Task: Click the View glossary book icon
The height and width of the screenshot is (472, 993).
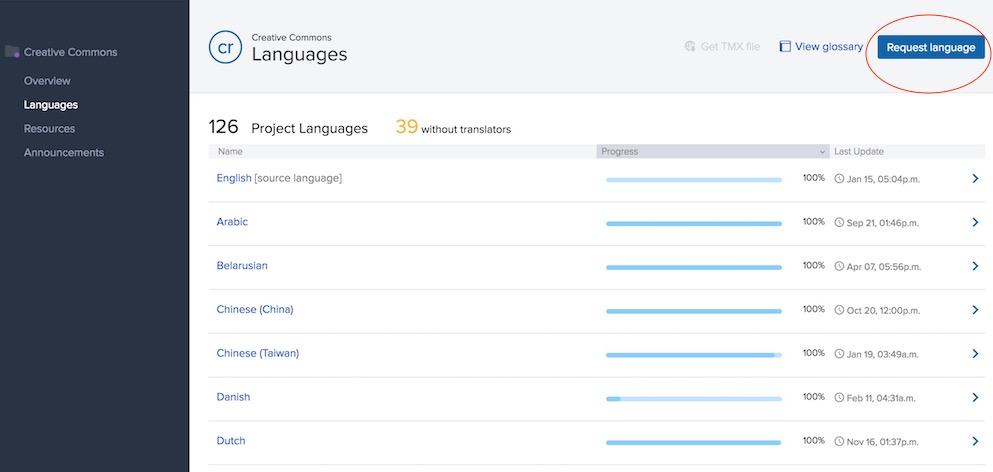Action: [785, 47]
